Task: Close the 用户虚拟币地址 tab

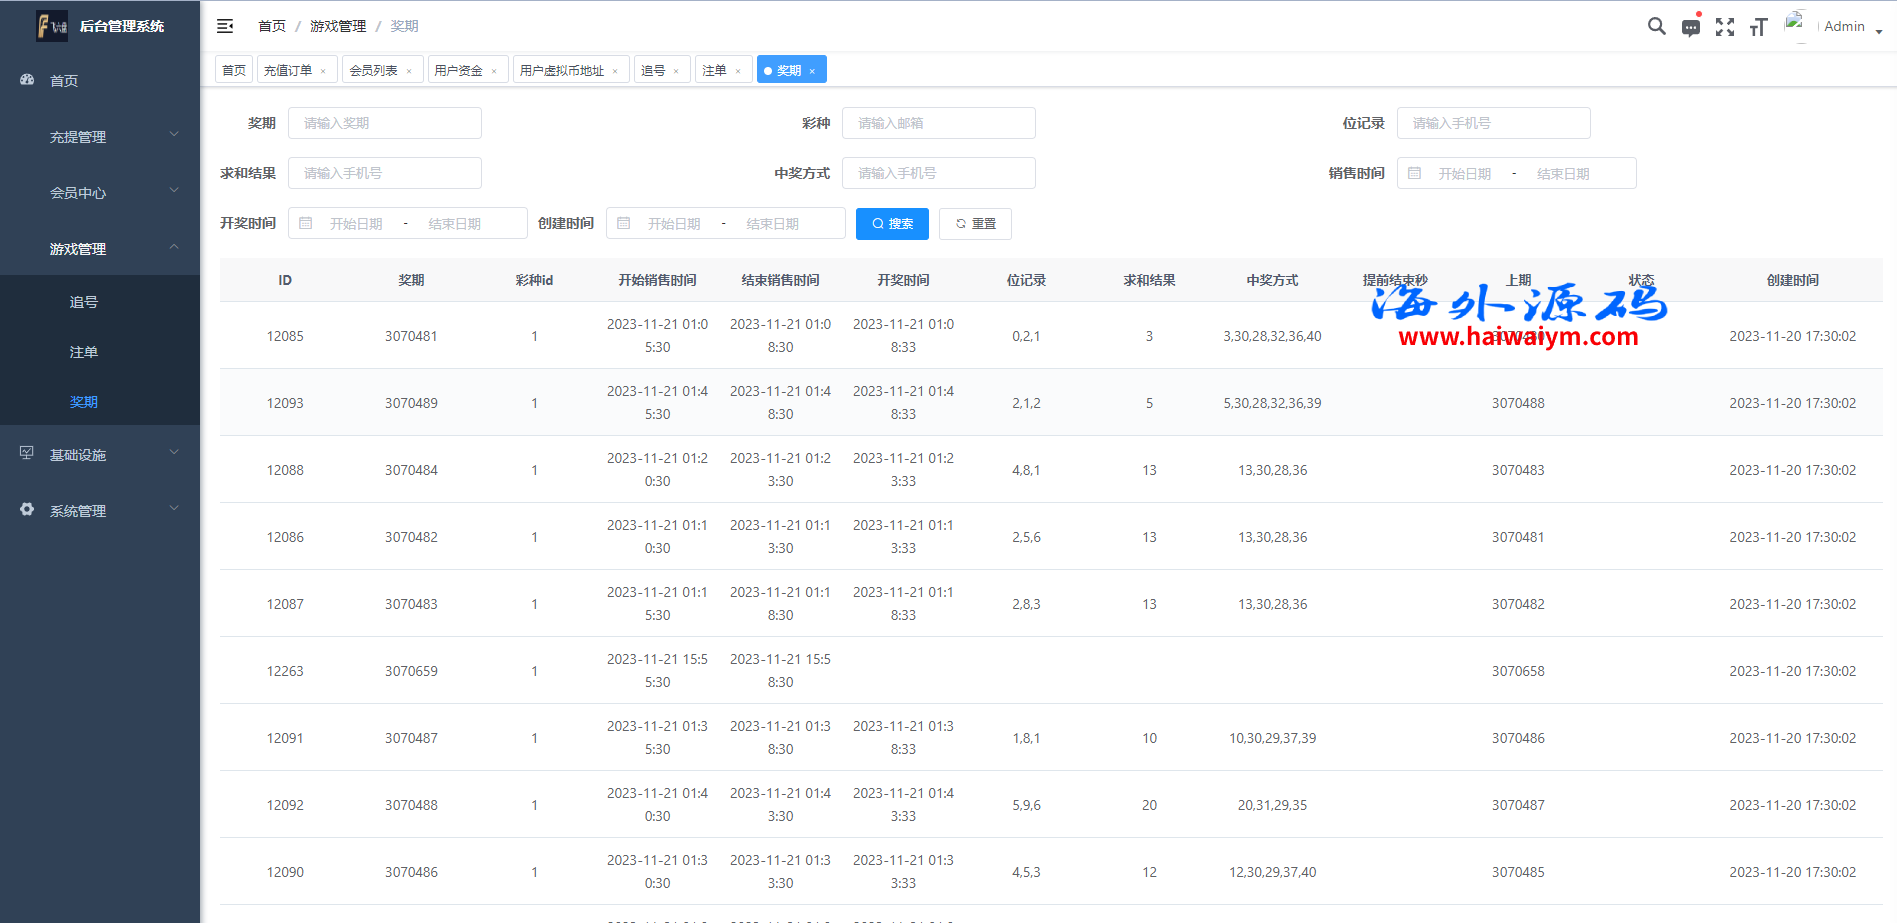Action: [615, 71]
